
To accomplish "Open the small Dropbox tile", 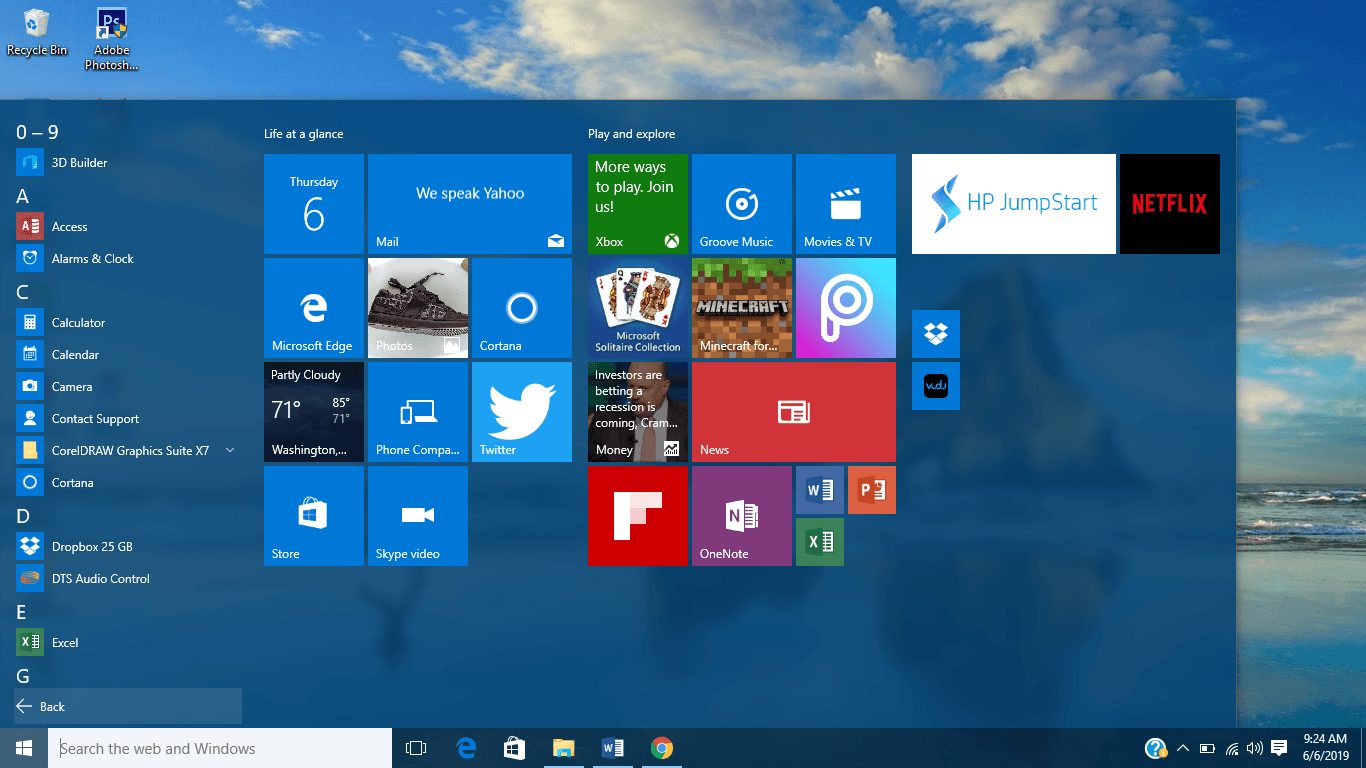I will (936, 334).
